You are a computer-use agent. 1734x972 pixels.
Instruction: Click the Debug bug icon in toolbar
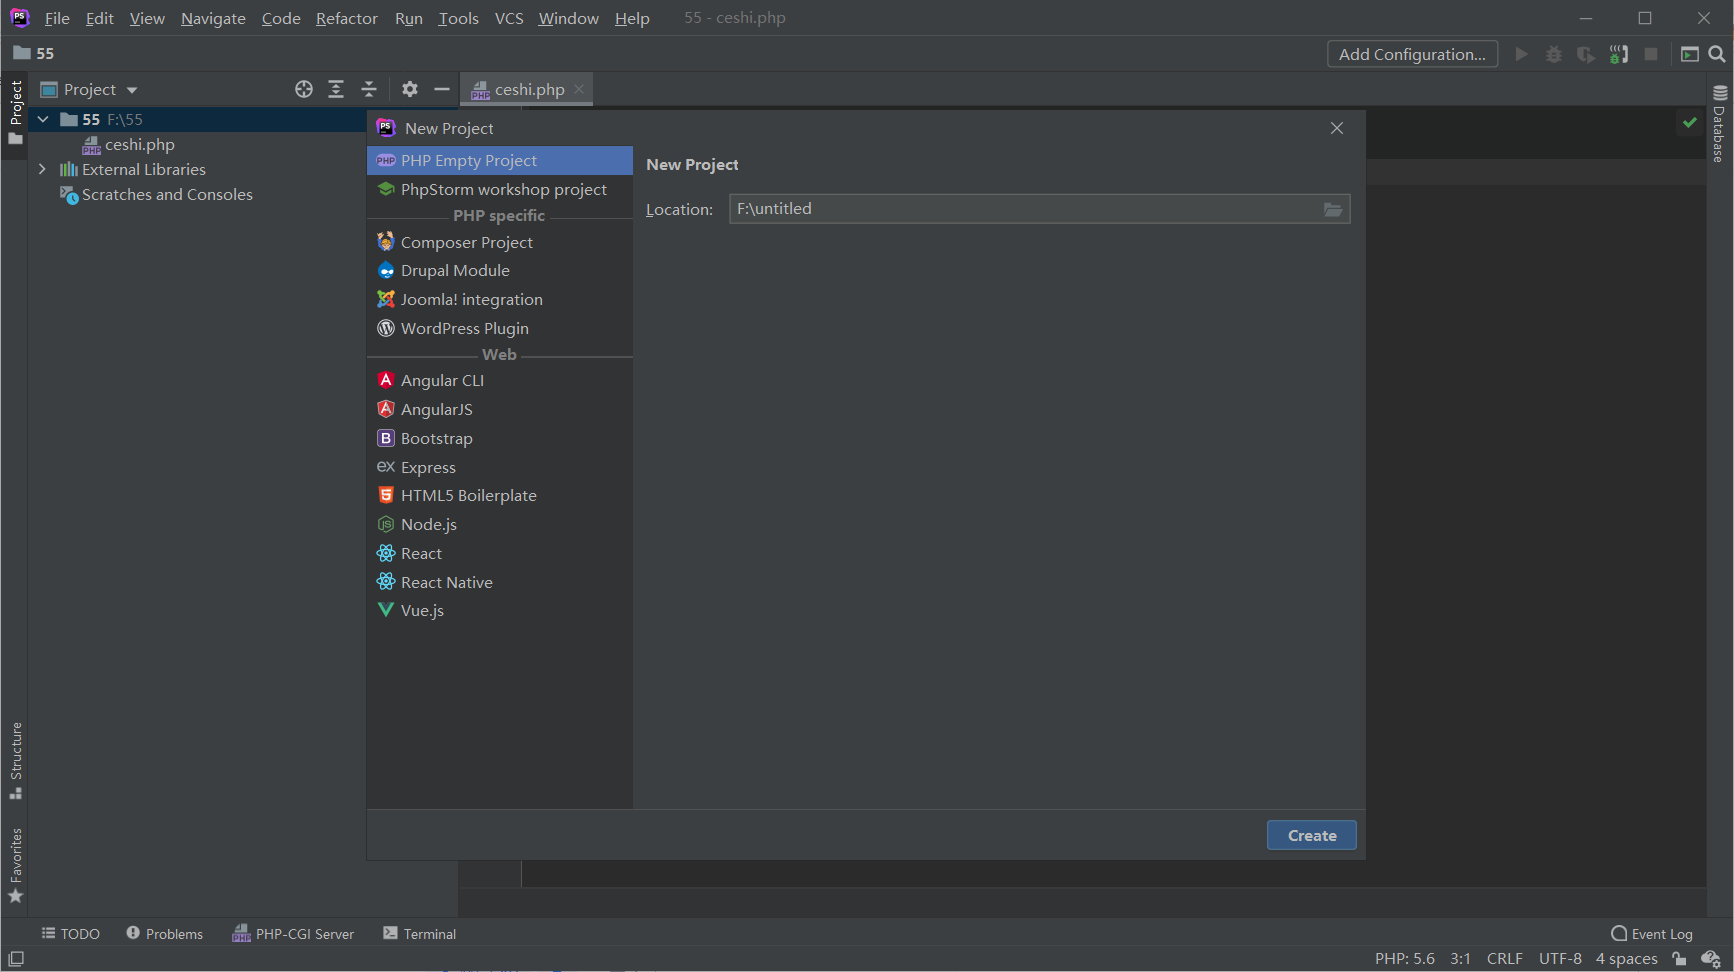(1554, 54)
